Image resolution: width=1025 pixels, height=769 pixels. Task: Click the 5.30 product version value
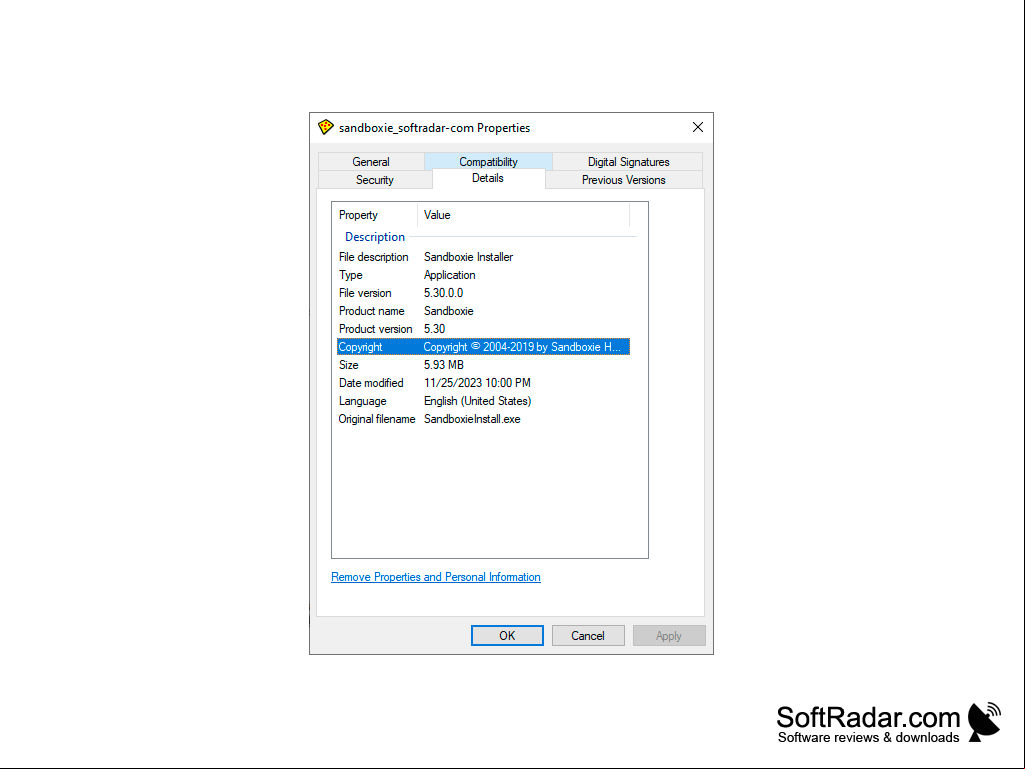[x=435, y=329]
